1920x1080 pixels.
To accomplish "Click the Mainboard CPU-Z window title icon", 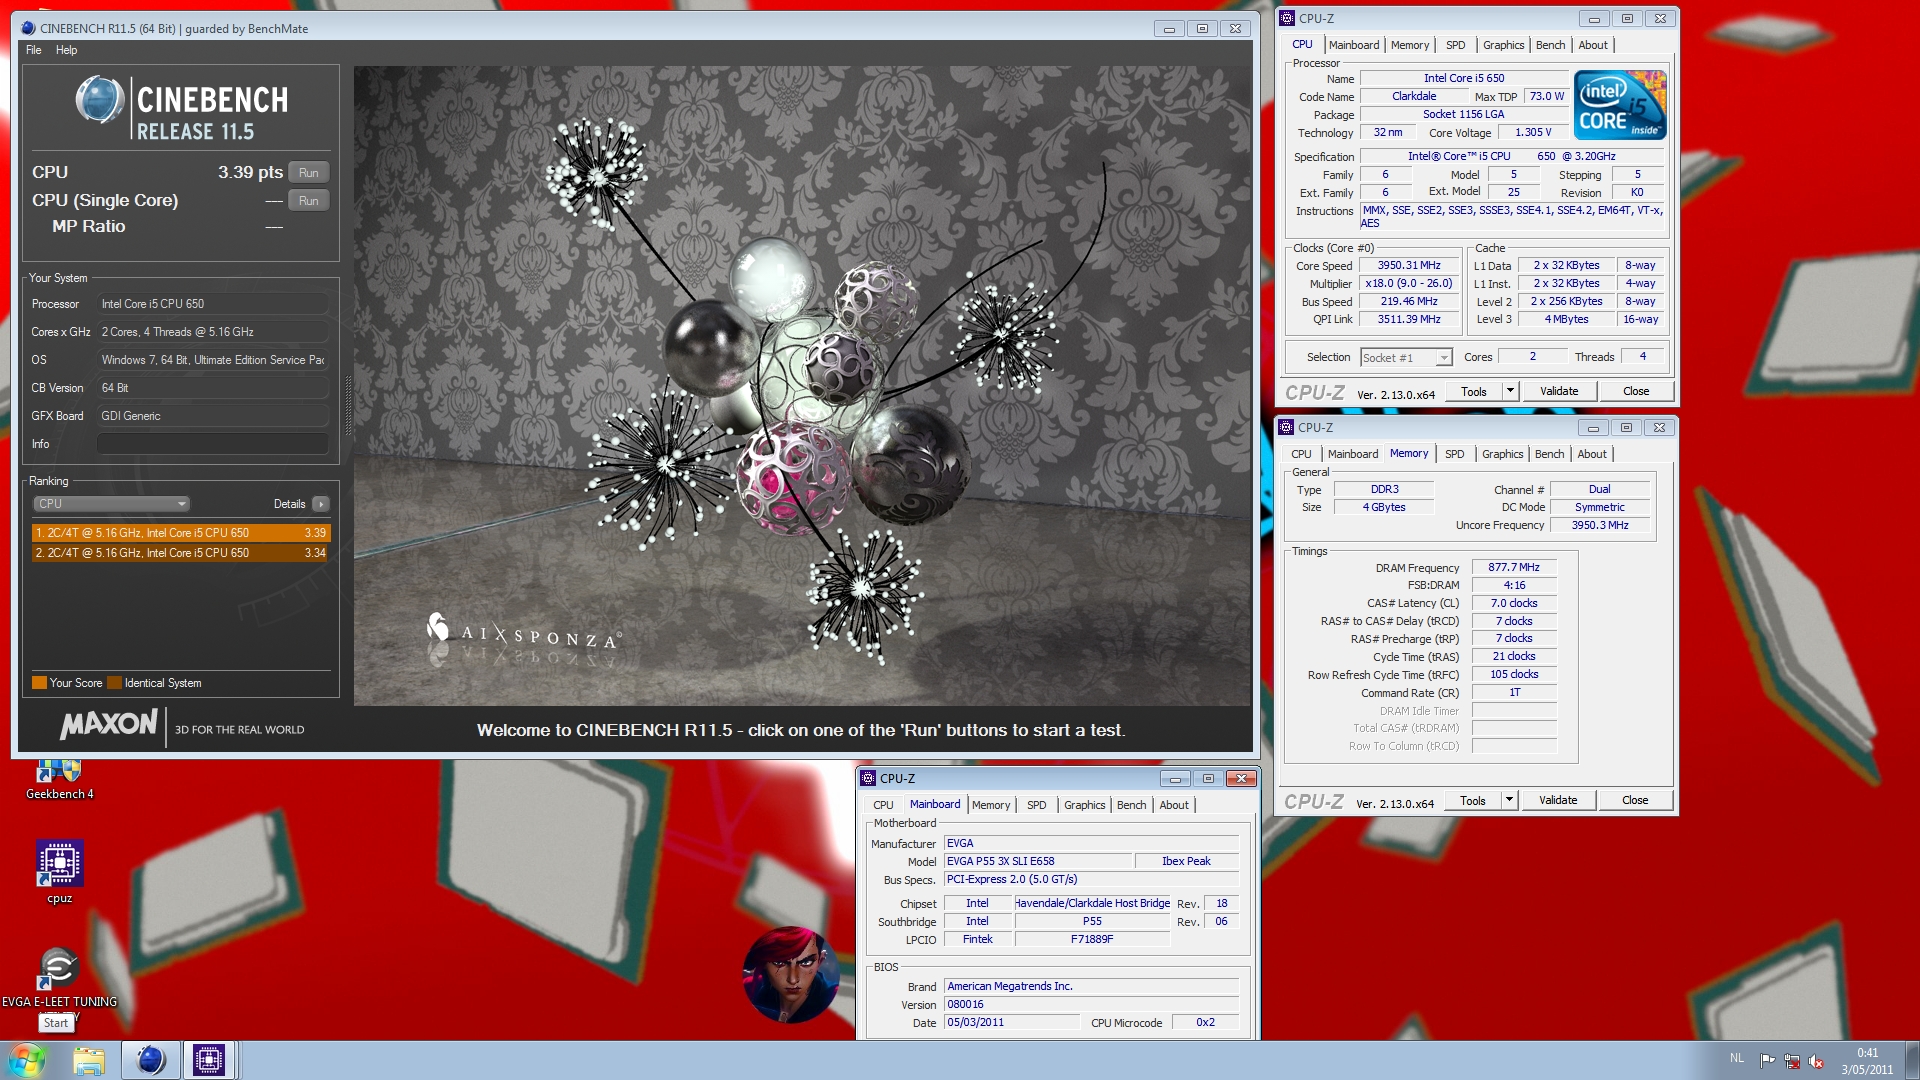I will click(x=869, y=778).
